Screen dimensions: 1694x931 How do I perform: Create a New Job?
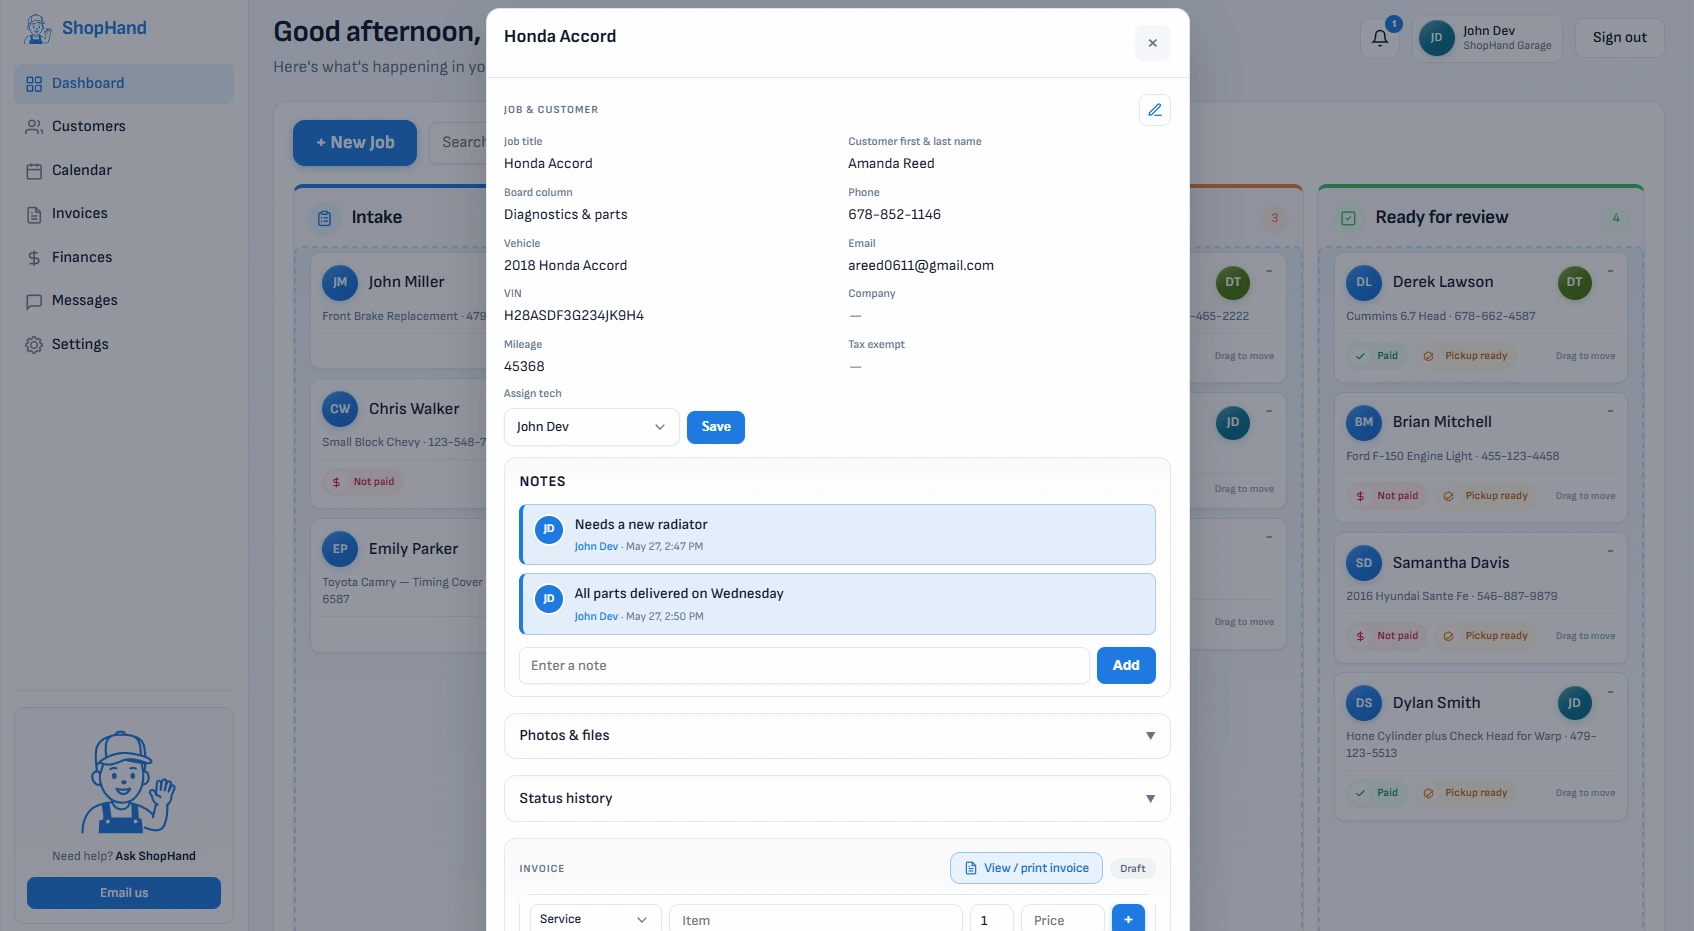[x=355, y=143]
